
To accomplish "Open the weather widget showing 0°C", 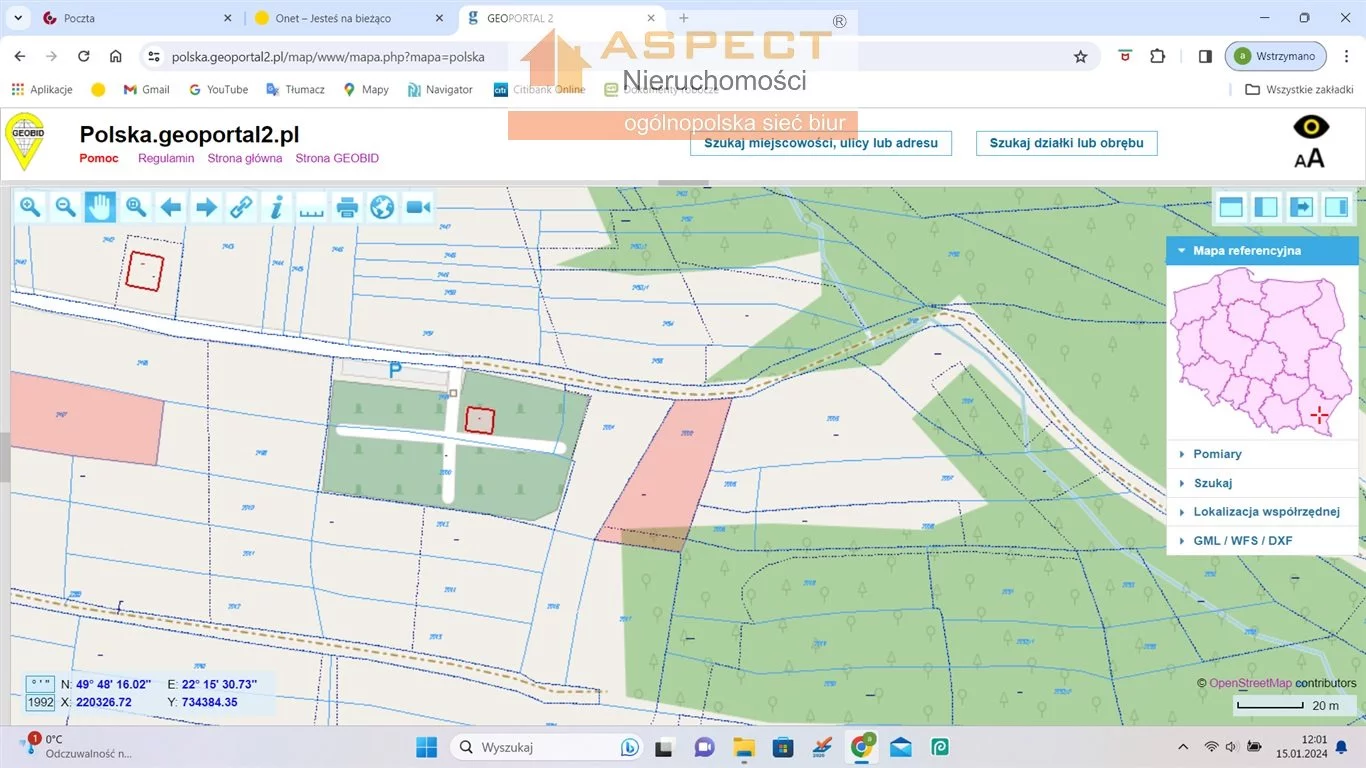I will click(75, 746).
